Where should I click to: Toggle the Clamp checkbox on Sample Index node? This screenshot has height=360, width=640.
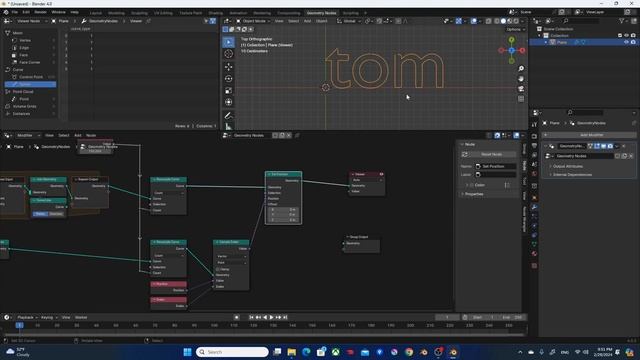click(218, 269)
